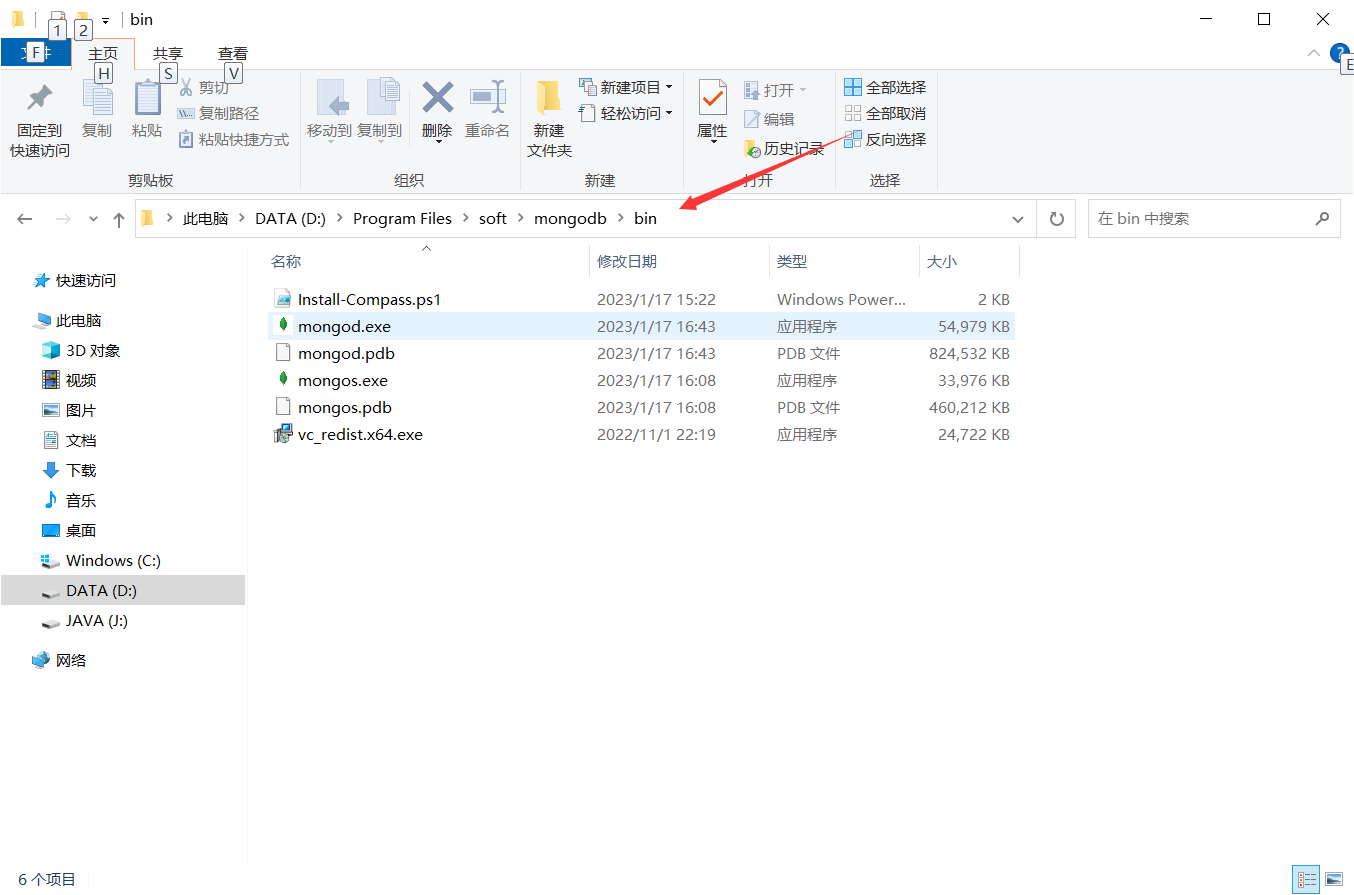Open the Help question mark icon
The height and width of the screenshot is (895, 1354).
(x=1340, y=52)
